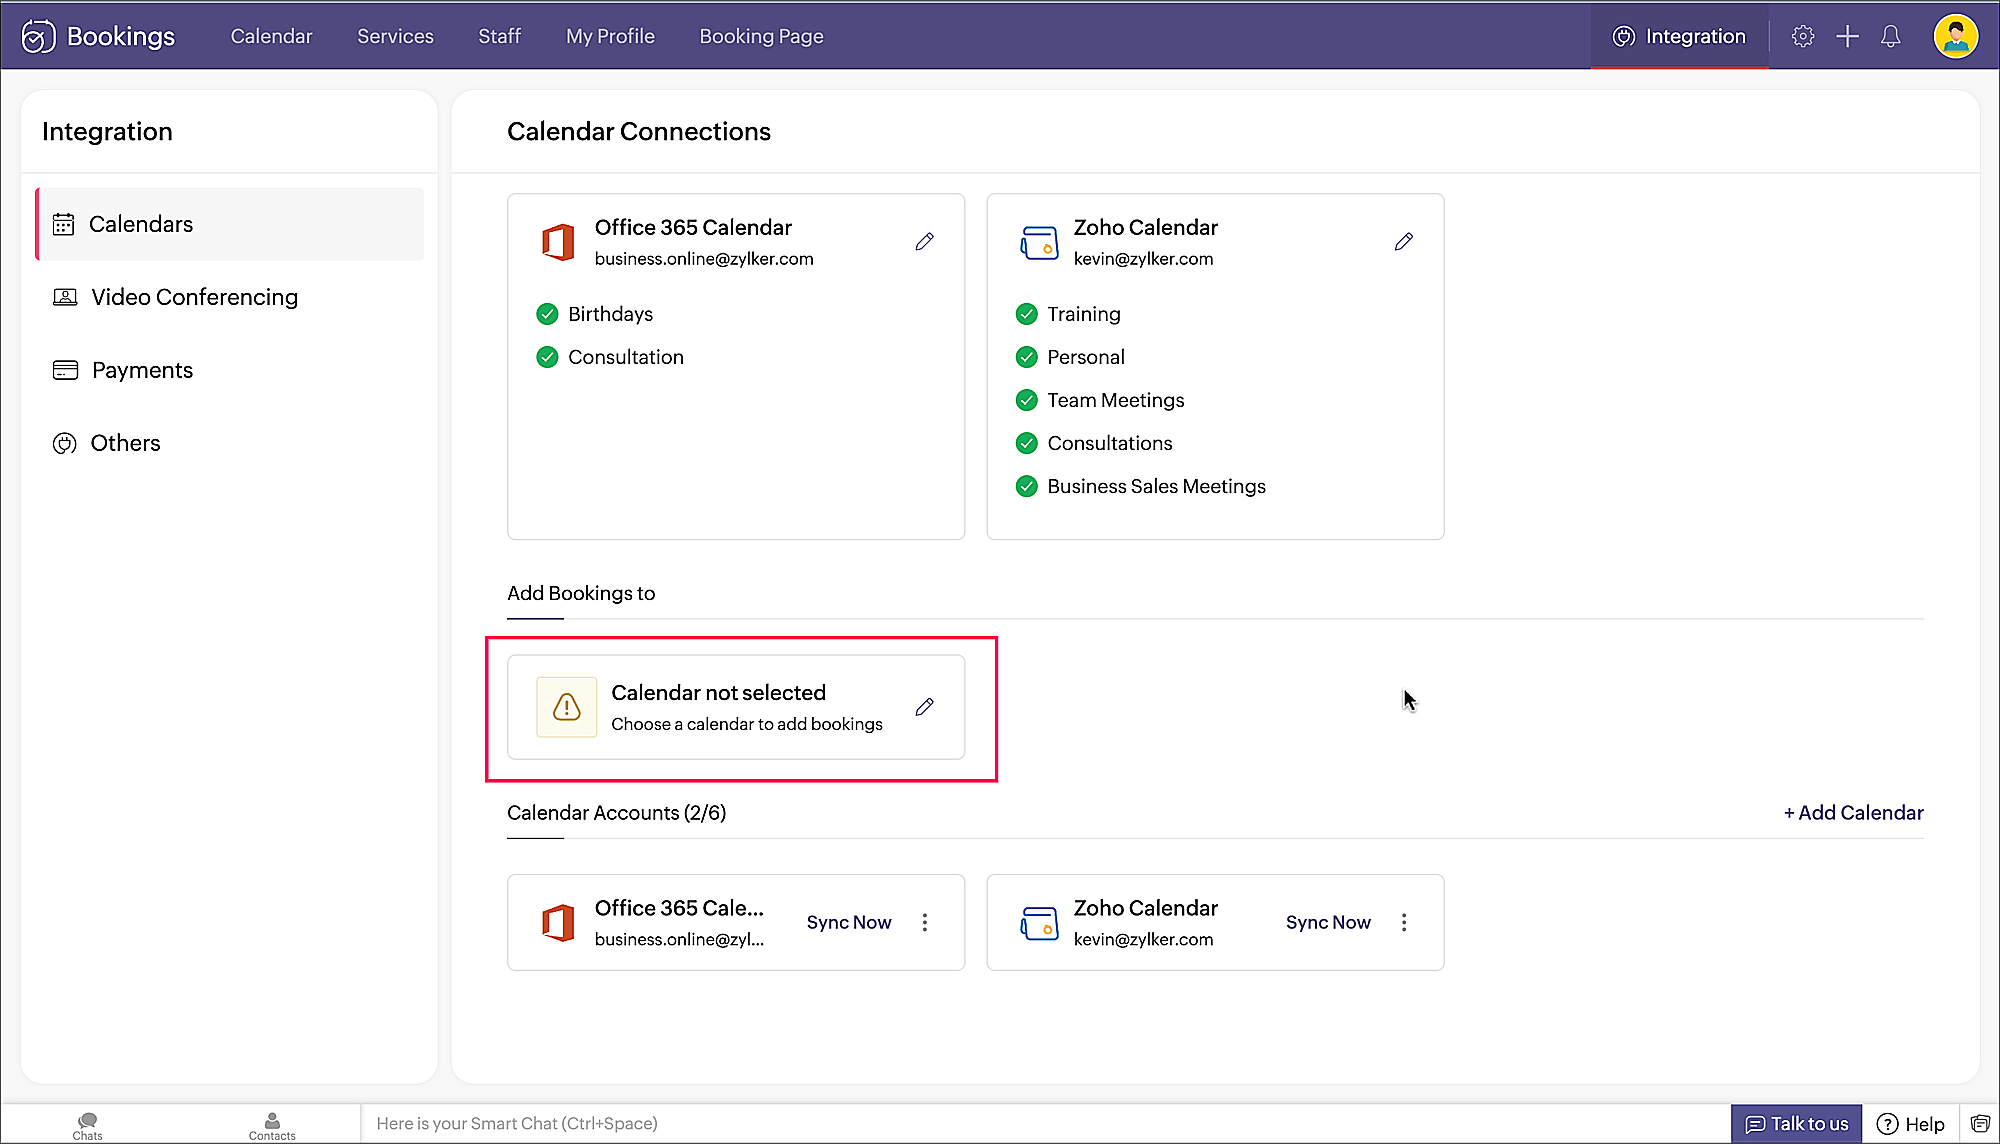Screen dimensions: 2000x1144
Task: Click the + Add Calendar link
Action: pyautogui.click(x=1853, y=813)
